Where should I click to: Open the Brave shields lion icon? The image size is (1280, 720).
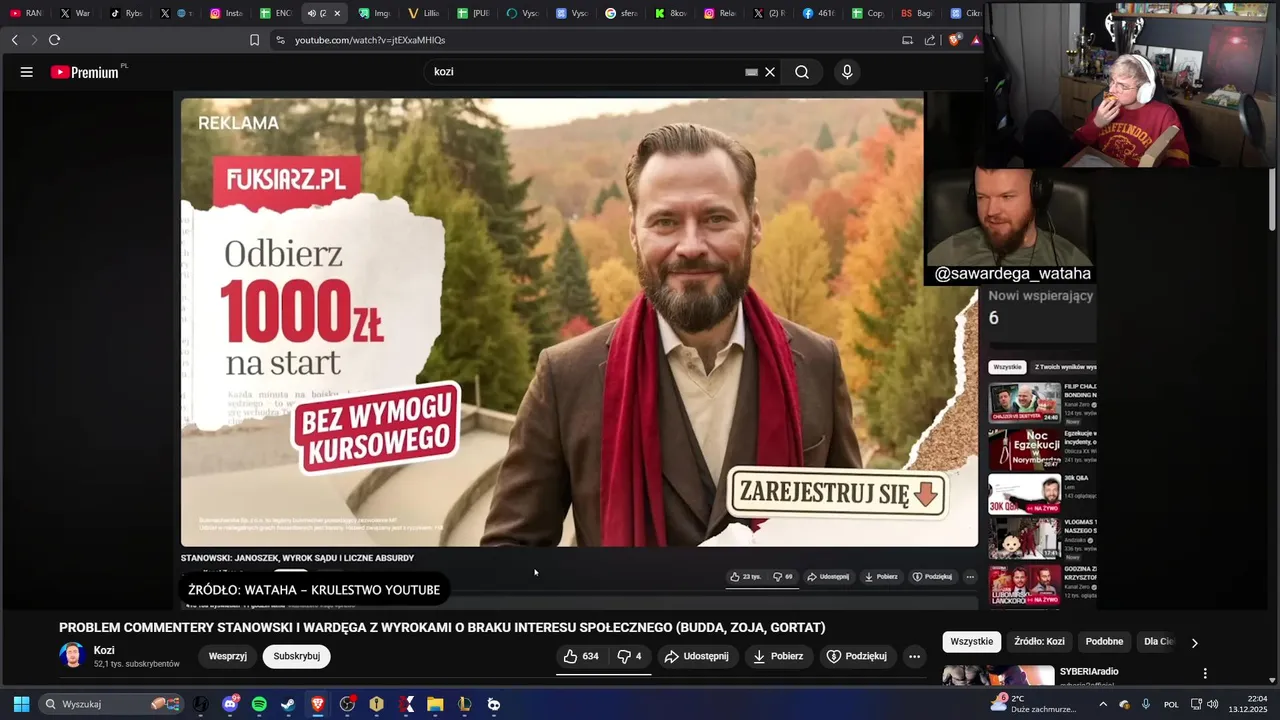(x=954, y=40)
